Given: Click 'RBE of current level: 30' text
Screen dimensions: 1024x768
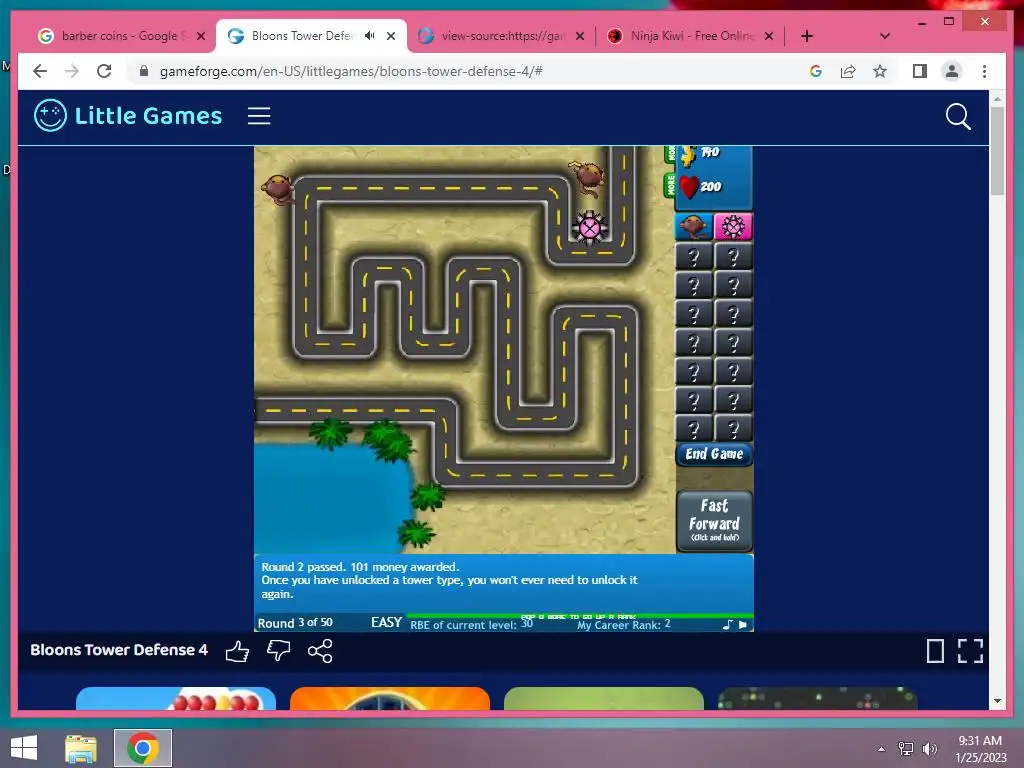Looking at the screenshot, I should [x=472, y=624].
